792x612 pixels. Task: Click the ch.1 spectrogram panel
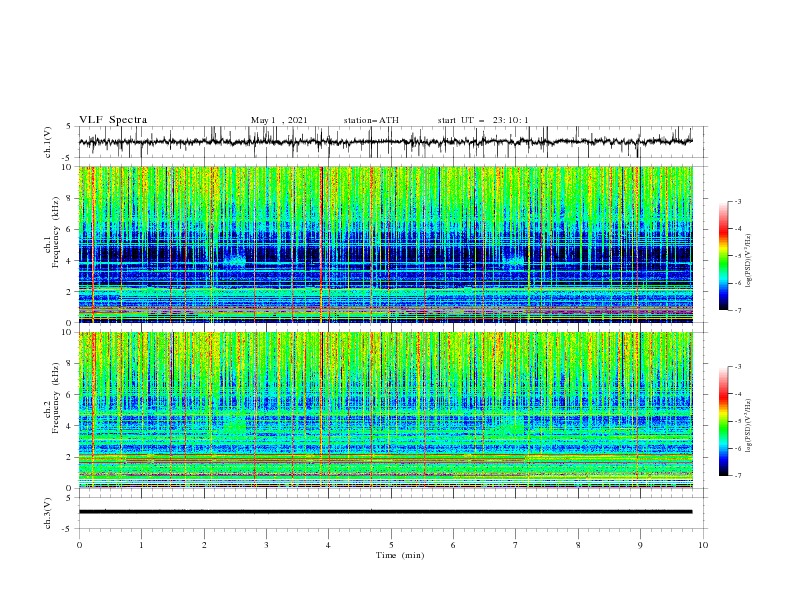pos(385,244)
